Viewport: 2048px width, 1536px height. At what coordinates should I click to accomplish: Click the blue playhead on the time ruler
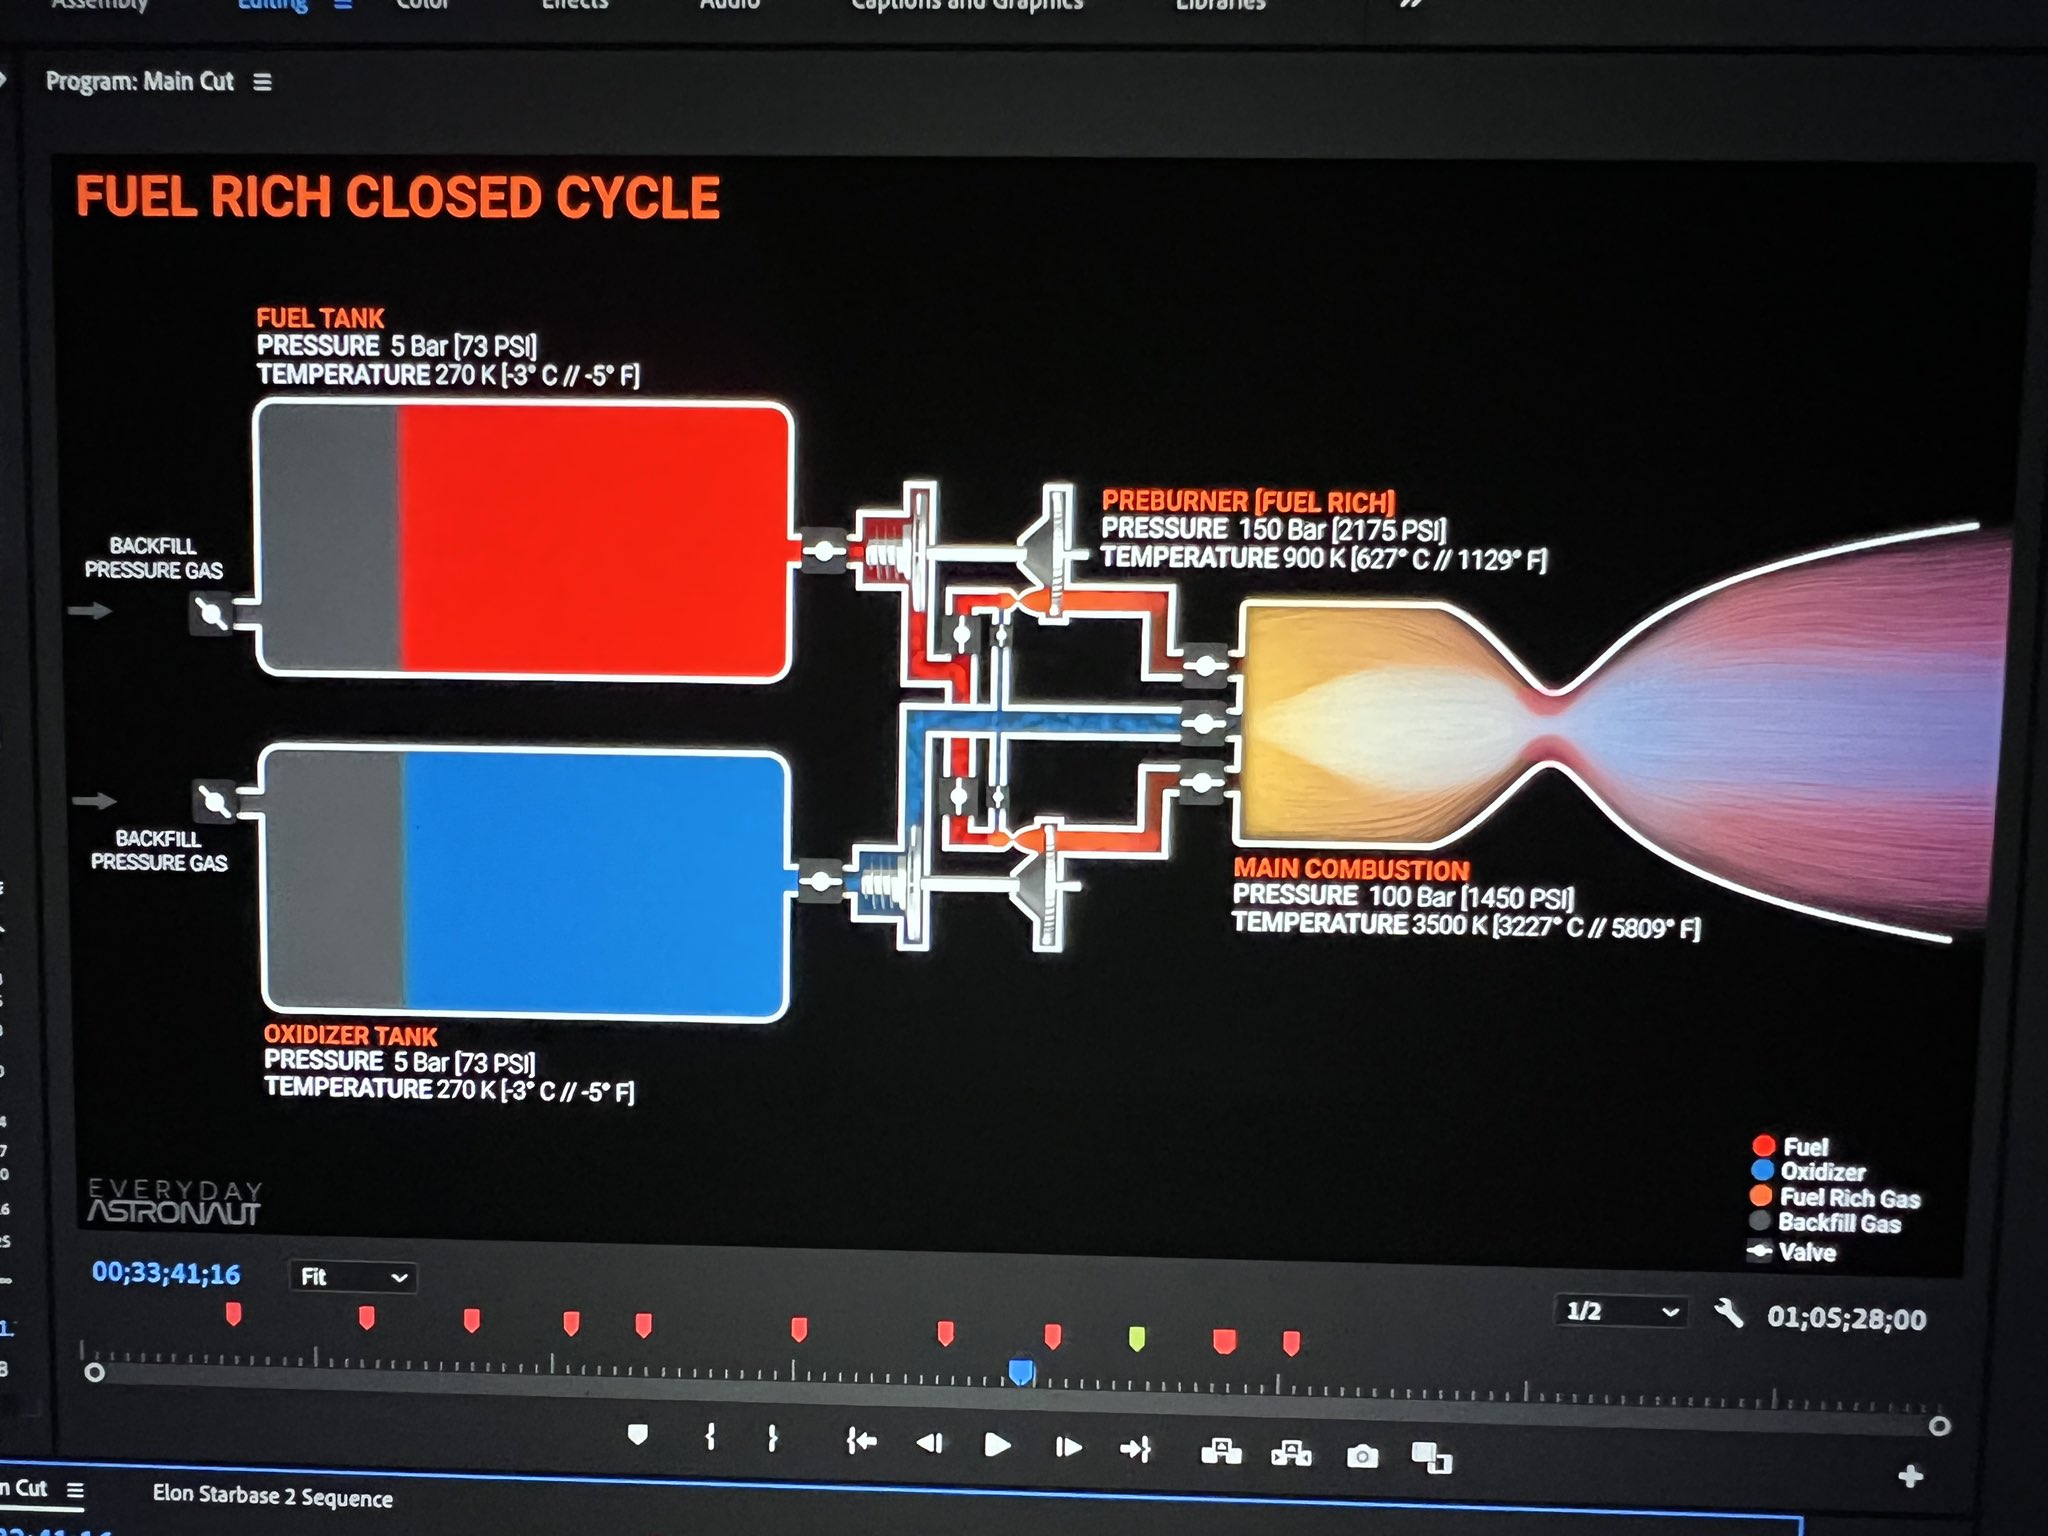coord(1020,1371)
